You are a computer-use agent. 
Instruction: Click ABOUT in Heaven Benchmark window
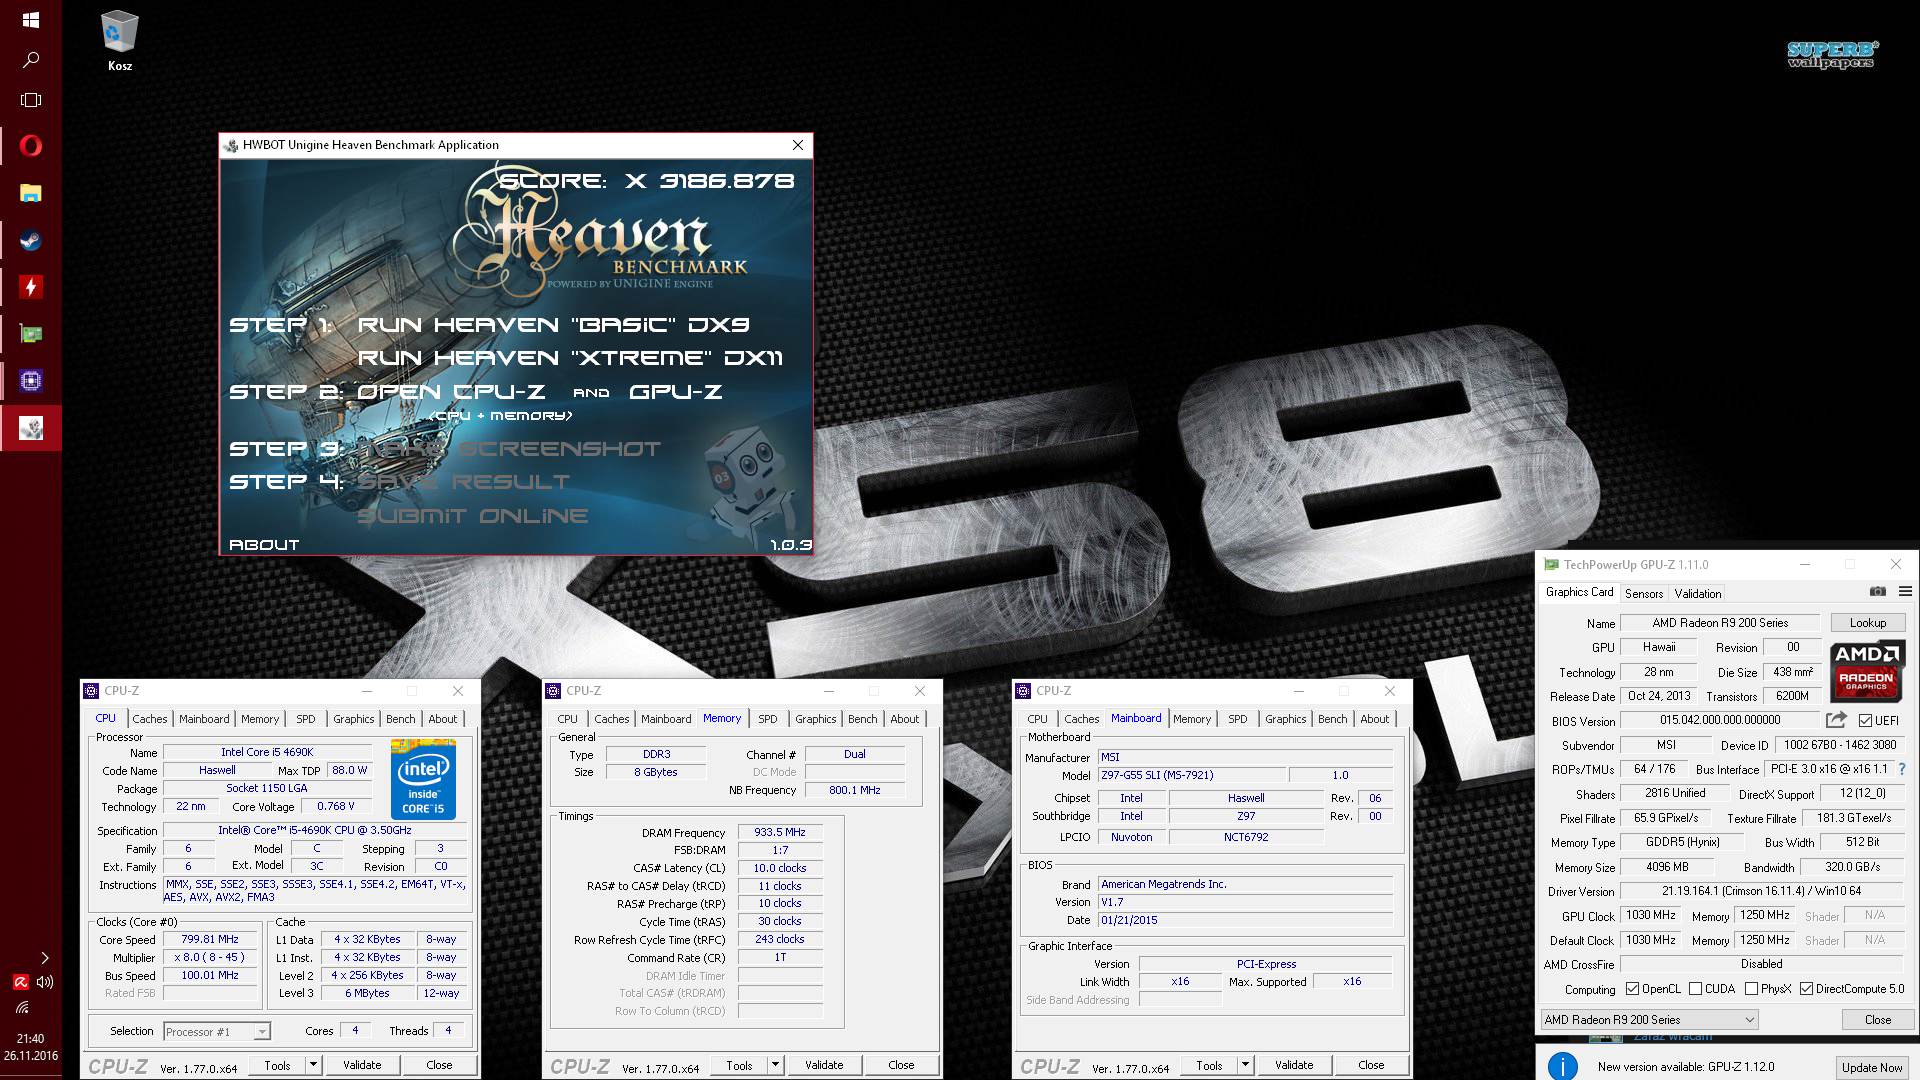pos(264,545)
